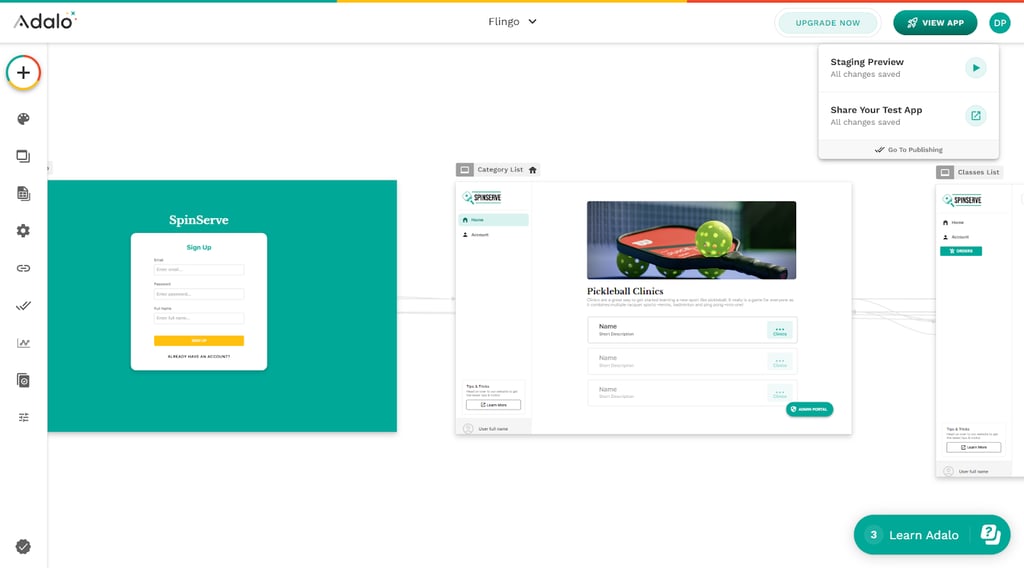Click SpinServe title on the signup screen
Viewport: 1024px width, 568px height.
click(x=199, y=220)
